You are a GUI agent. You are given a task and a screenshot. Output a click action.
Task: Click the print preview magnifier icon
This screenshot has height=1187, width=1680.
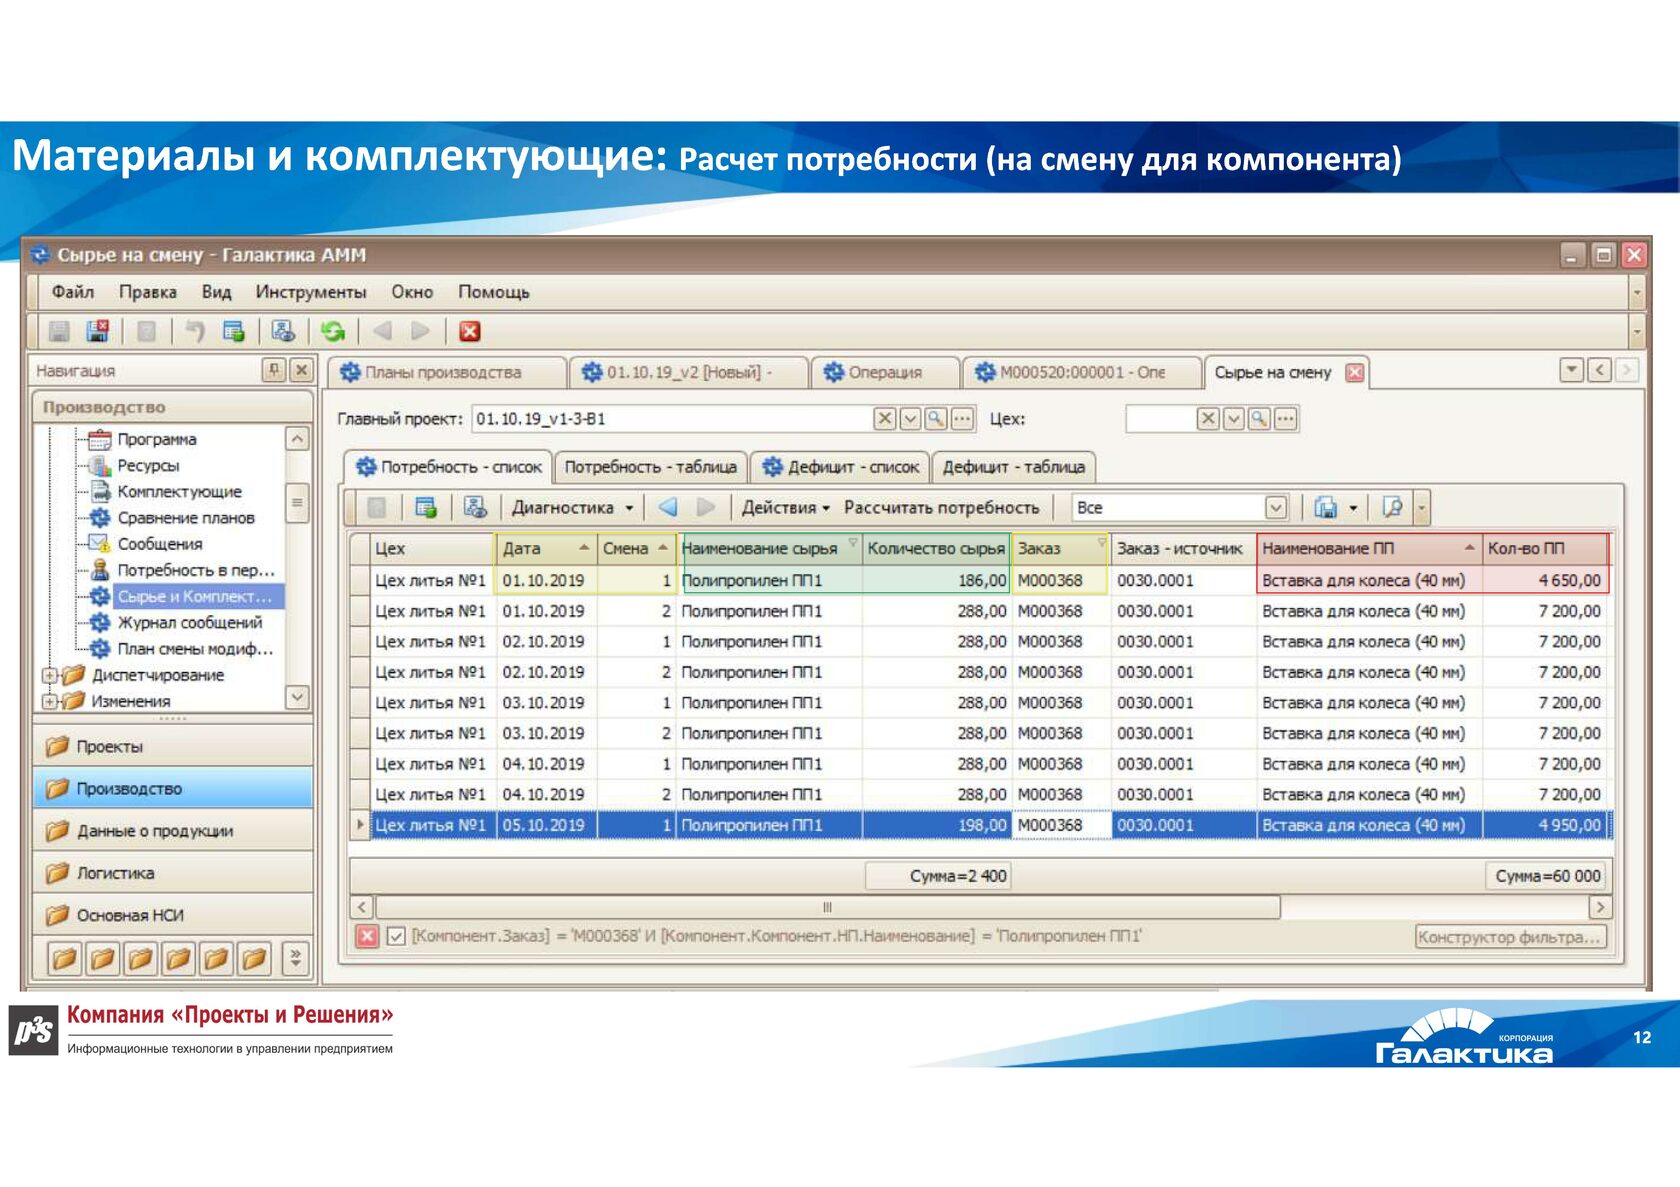pos(1392,507)
